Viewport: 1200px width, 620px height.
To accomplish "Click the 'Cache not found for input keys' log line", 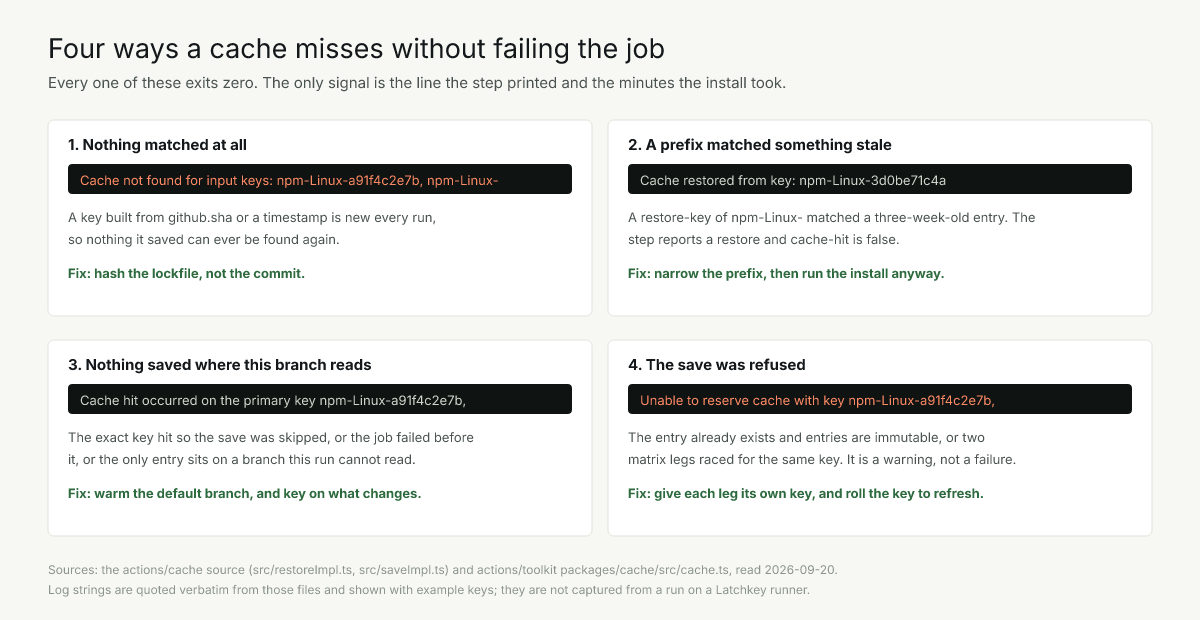I will click(320, 180).
